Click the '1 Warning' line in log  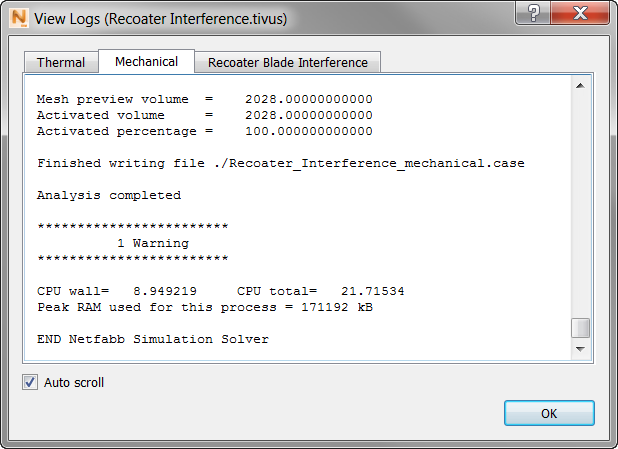point(152,243)
